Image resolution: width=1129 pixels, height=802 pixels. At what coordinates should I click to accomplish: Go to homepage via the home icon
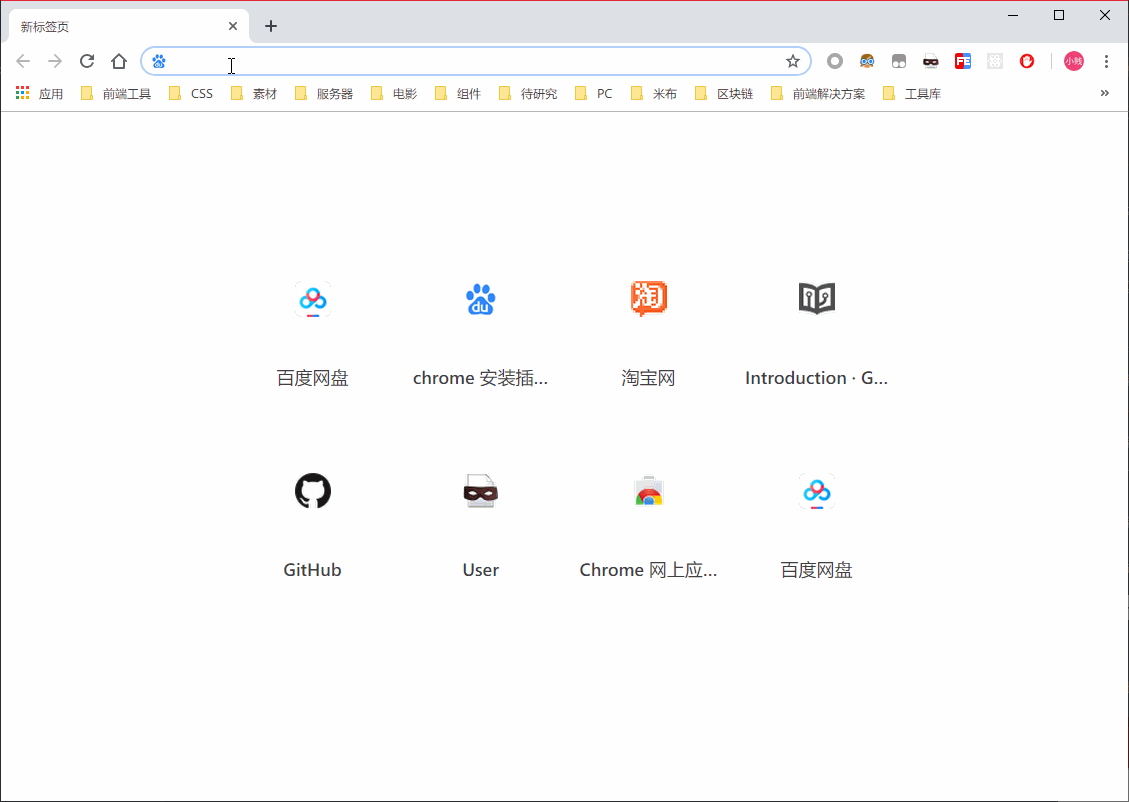(x=118, y=61)
